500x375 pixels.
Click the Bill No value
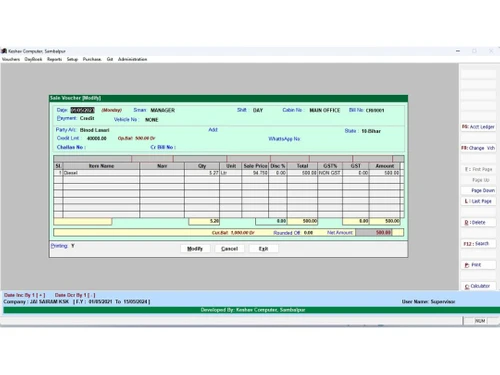click(x=375, y=110)
